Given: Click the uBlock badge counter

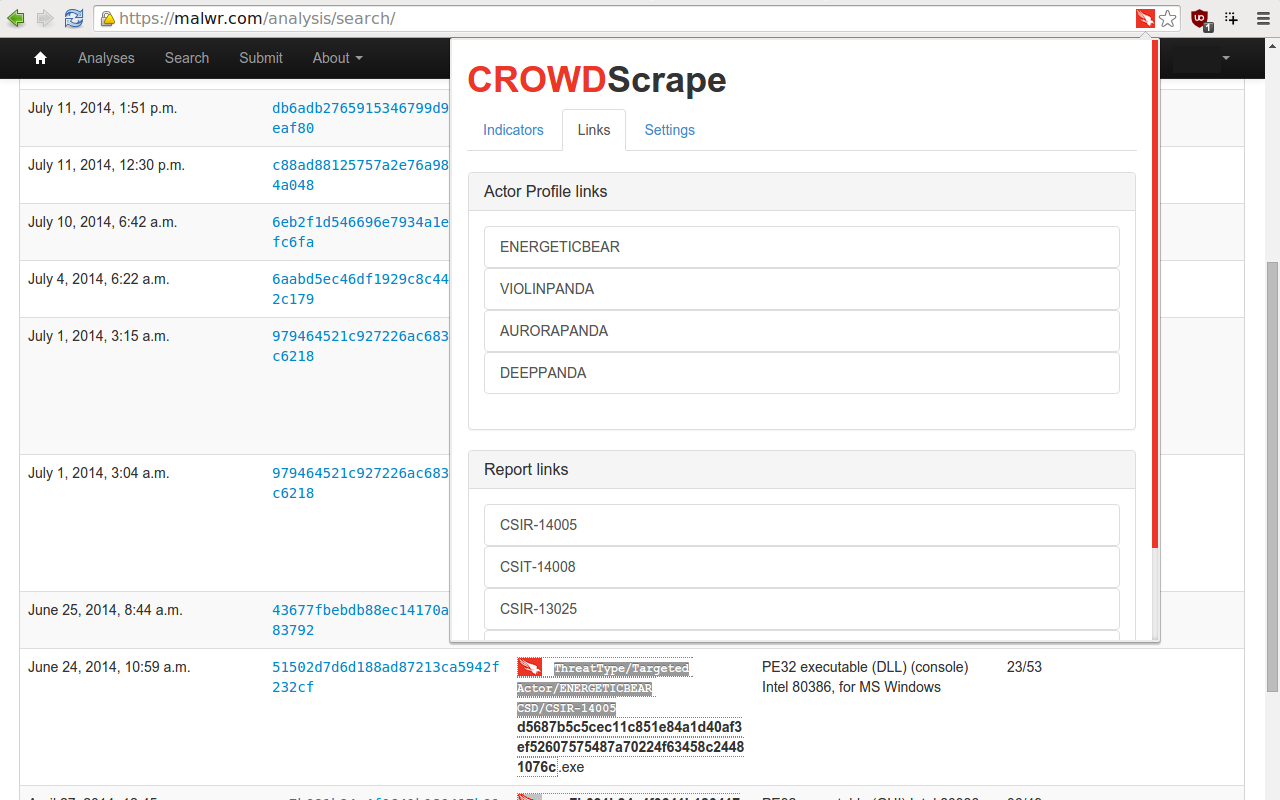Looking at the screenshot, I should coord(1208,25).
